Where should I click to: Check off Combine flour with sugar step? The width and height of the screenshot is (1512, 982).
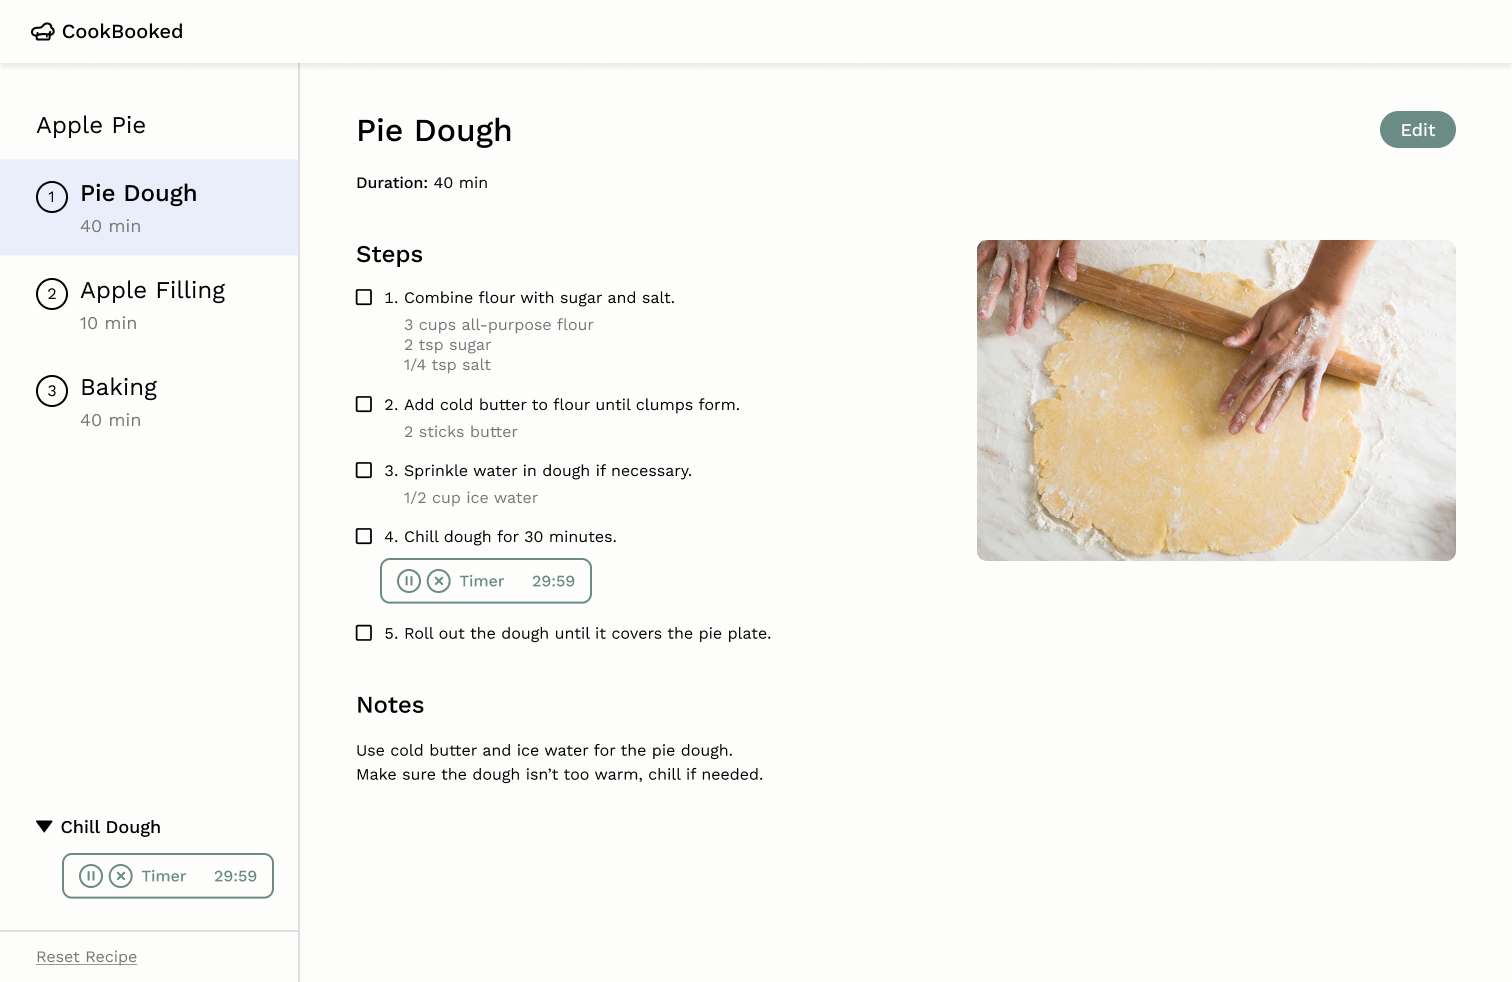tap(364, 297)
